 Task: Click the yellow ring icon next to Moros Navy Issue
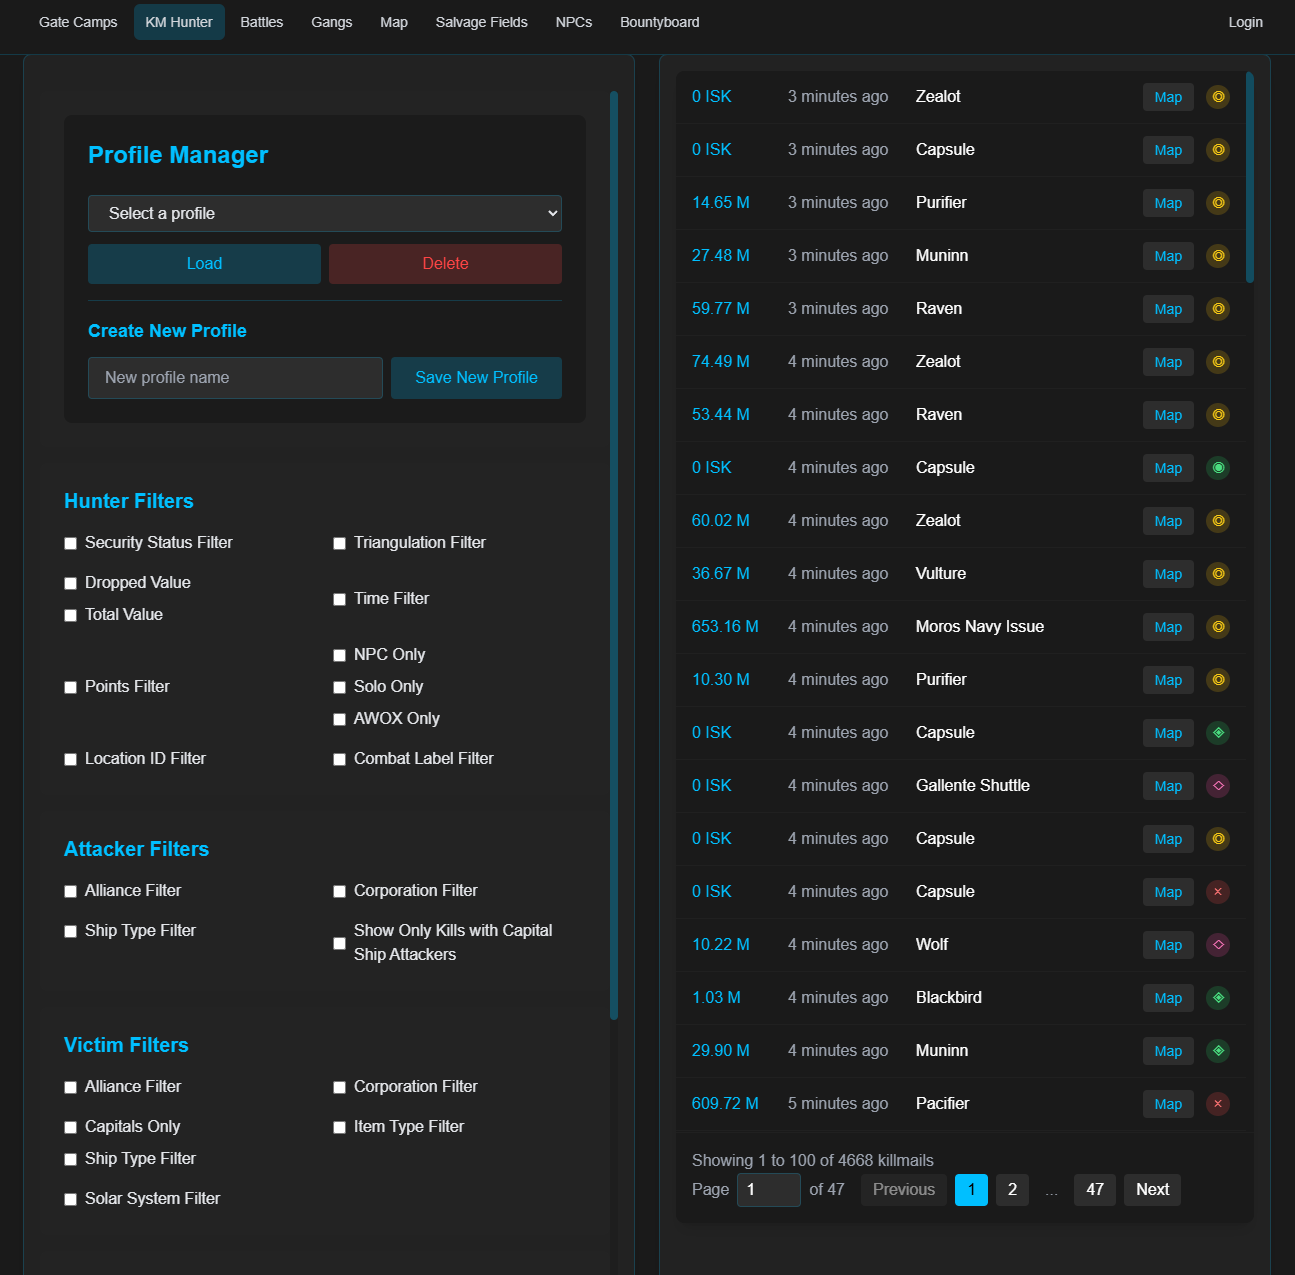(x=1217, y=627)
